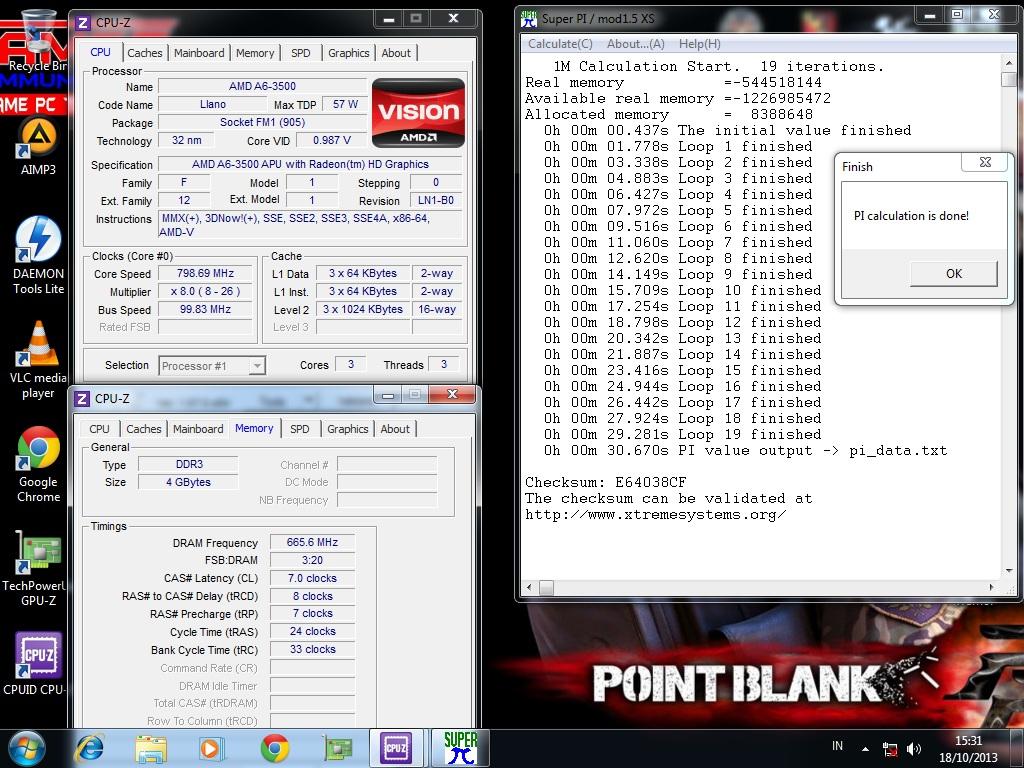Click the CAS# Latency 7.0 clocks value
1024x768 pixels.
point(312,578)
